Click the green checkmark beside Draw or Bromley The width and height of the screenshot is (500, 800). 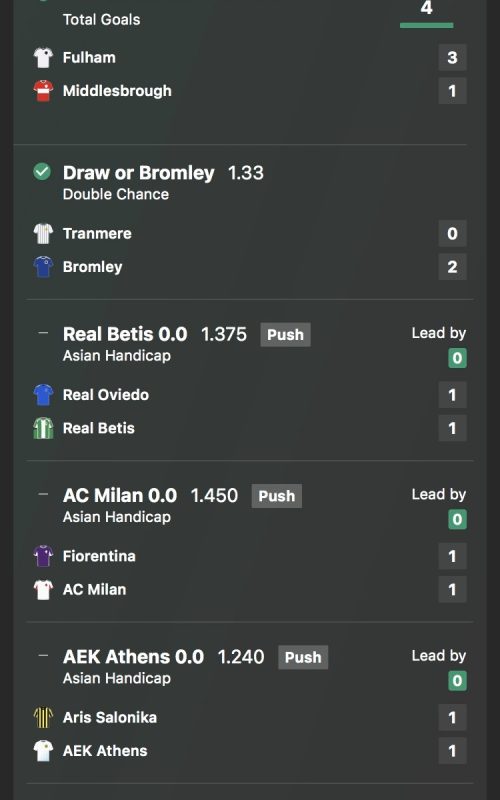[42, 171]
